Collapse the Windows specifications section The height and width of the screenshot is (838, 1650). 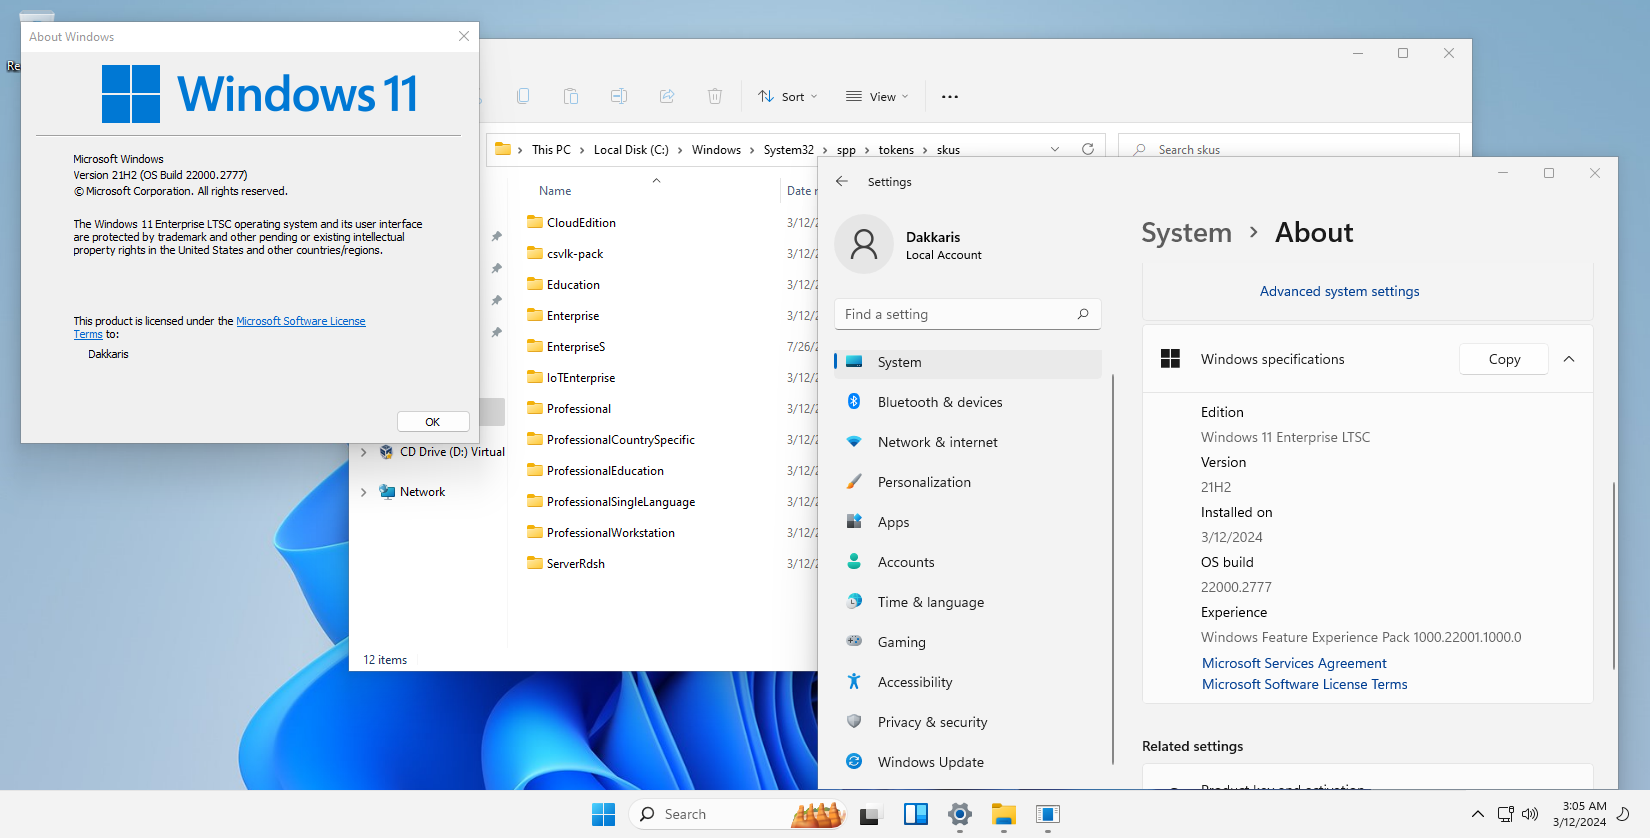[1569, 359]
